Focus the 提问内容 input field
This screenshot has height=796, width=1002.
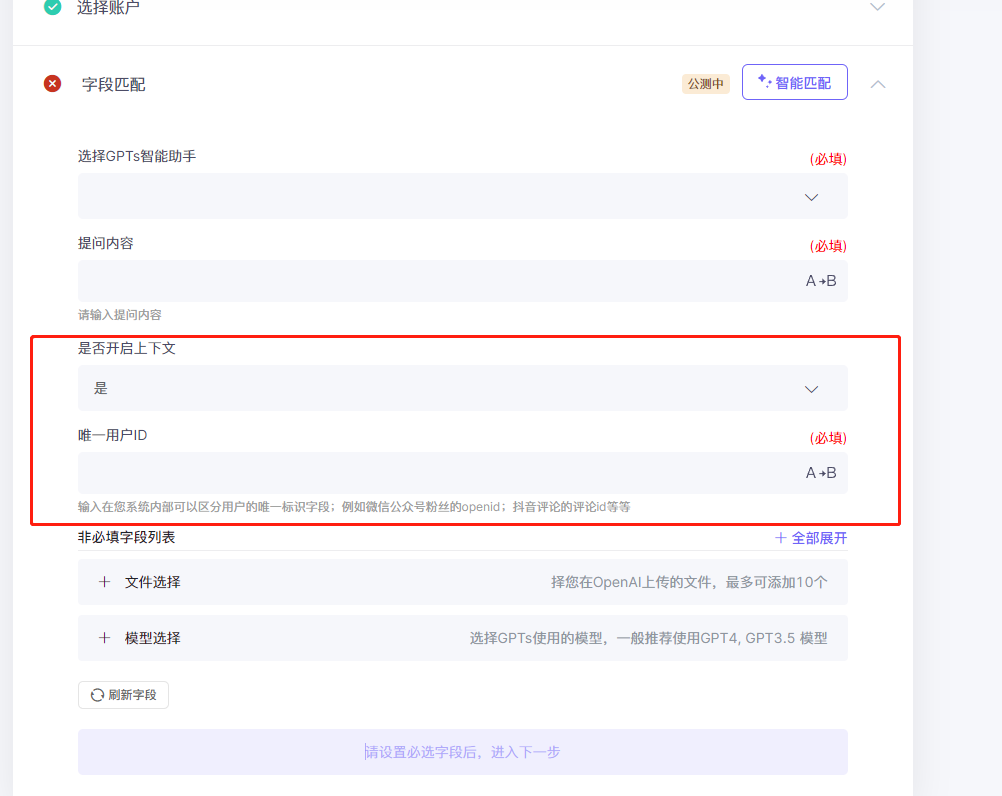[463, 281]
